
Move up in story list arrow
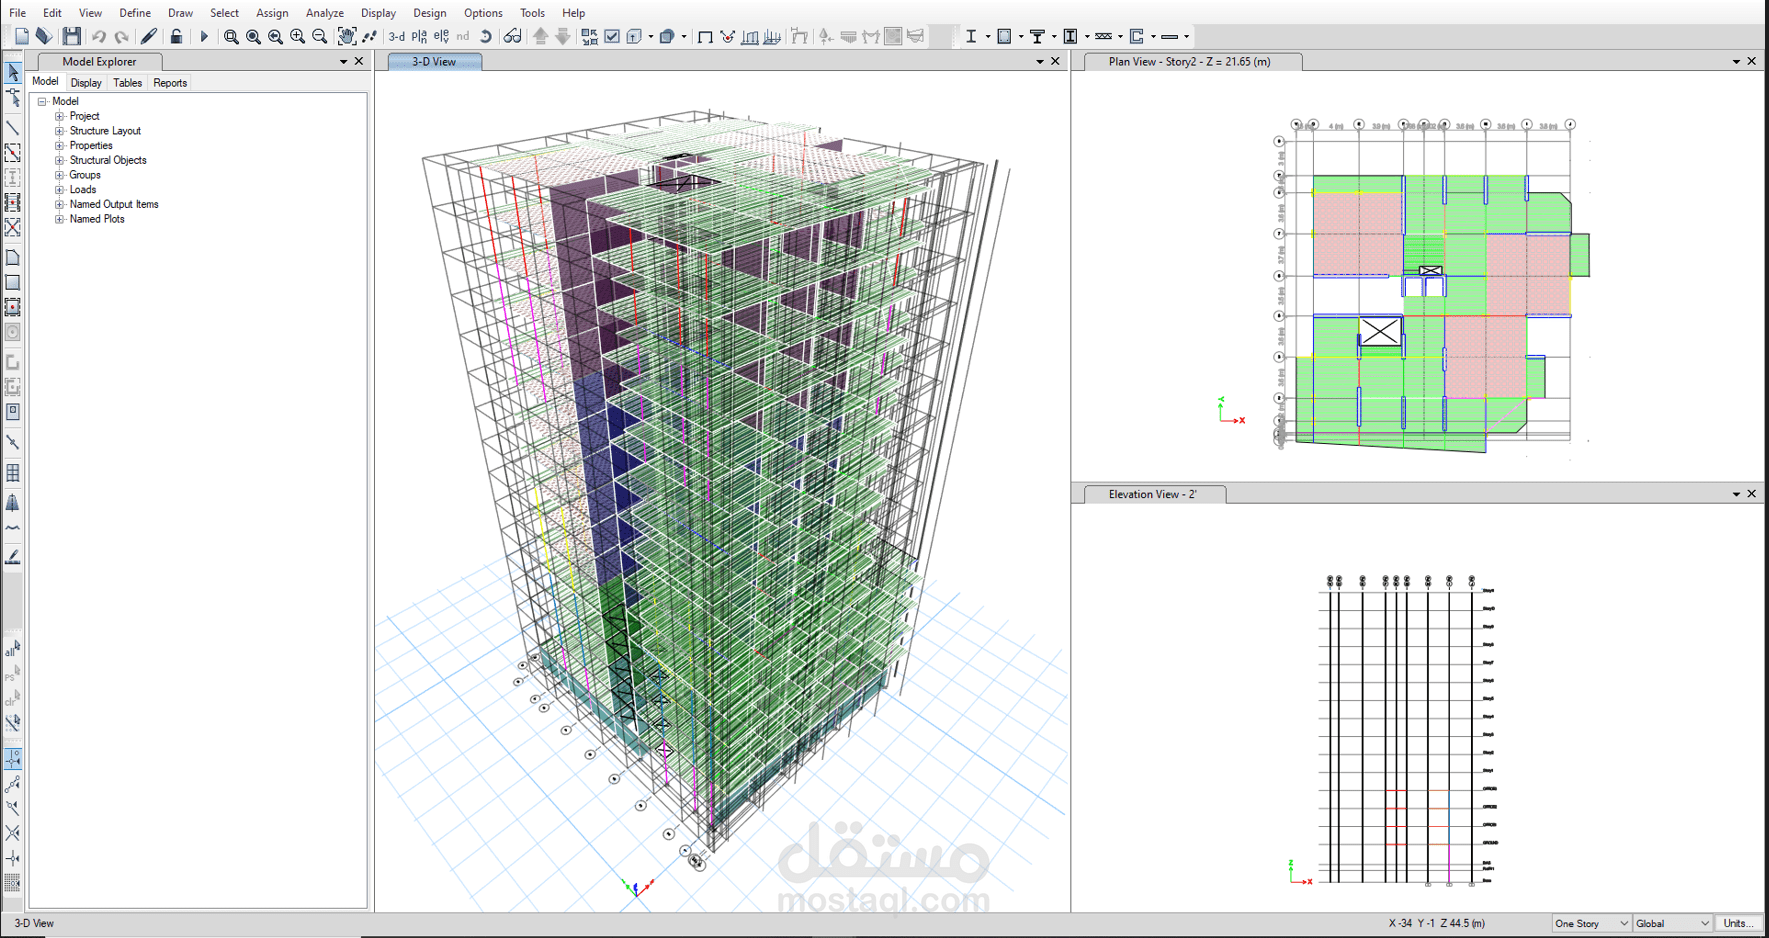click(x=541, y=37)
